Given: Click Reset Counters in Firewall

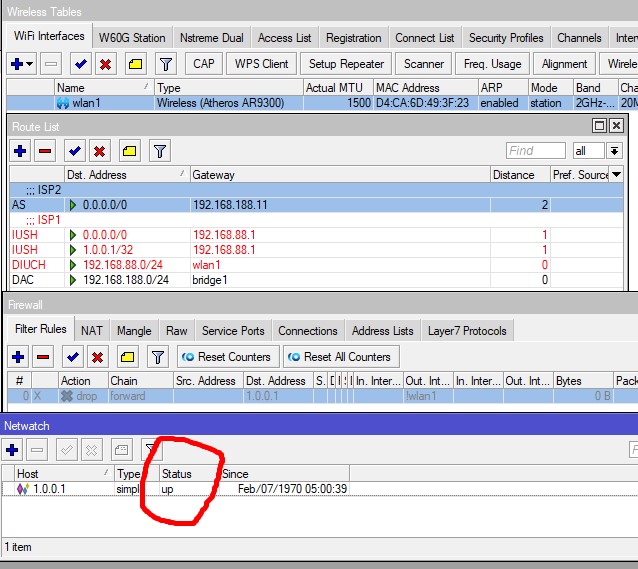Looking at the screenshot, I should (x=228, y=357).
